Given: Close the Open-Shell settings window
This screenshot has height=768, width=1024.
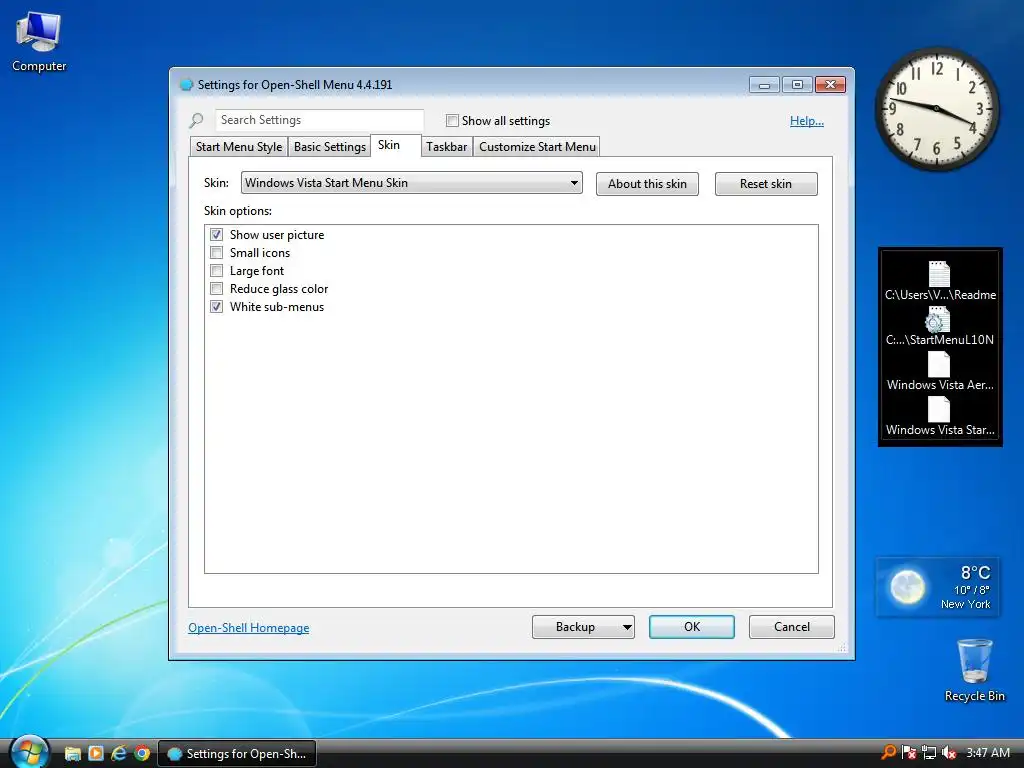Looking at the screenshot, I should (x=830, y=85).
